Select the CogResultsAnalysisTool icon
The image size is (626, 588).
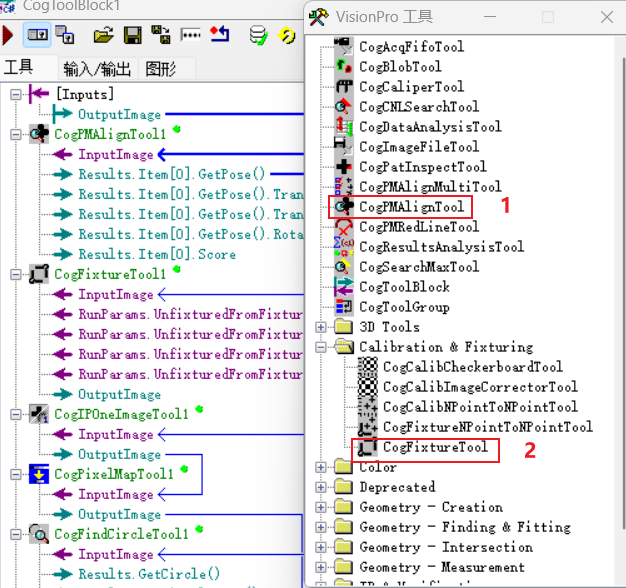coord(343,247)
